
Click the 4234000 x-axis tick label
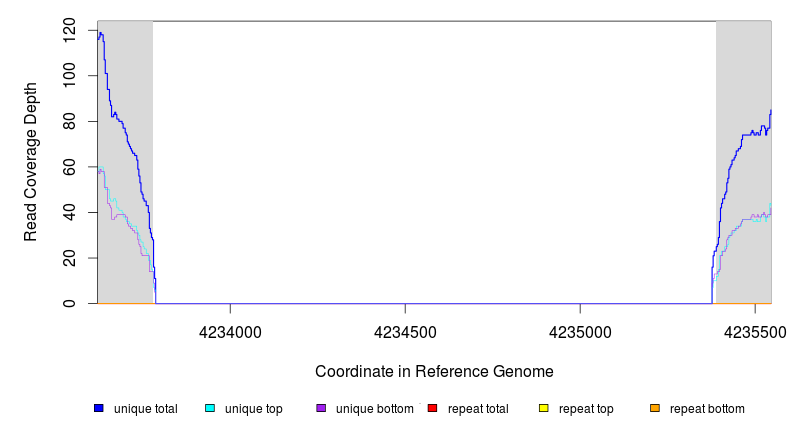230,331
